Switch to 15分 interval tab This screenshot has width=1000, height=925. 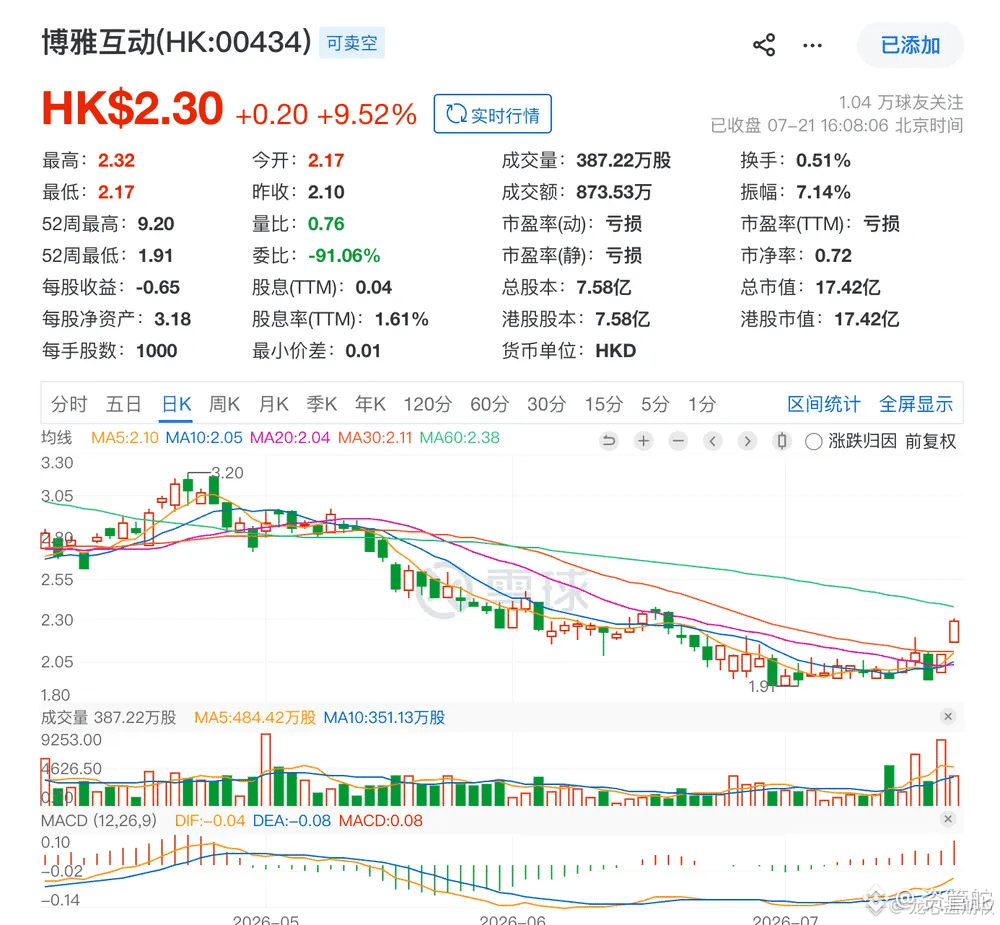click(x=603, y=404)
